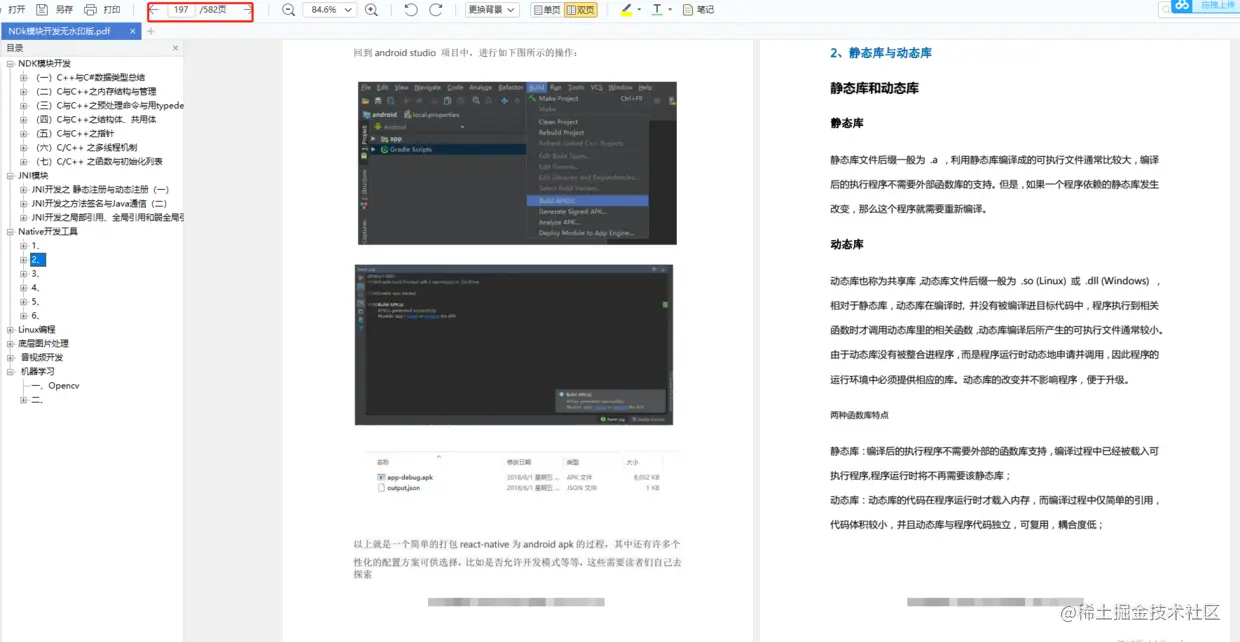This screenshot has height=642, width=1240.
Task: Click heading 2、静态库与动态库
Action: click(881, 53)
